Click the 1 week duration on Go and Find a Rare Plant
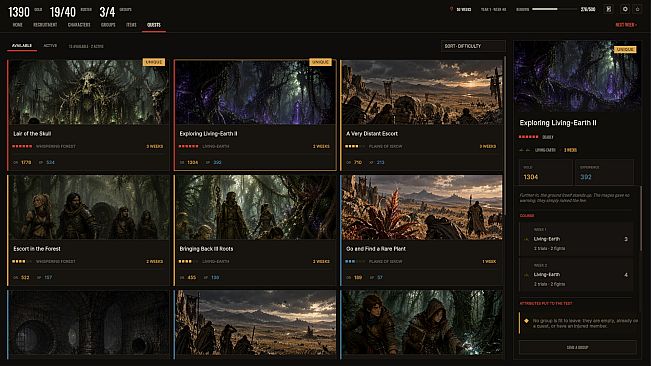The width and height of the screenshot is (651, 366). [489, 261]
